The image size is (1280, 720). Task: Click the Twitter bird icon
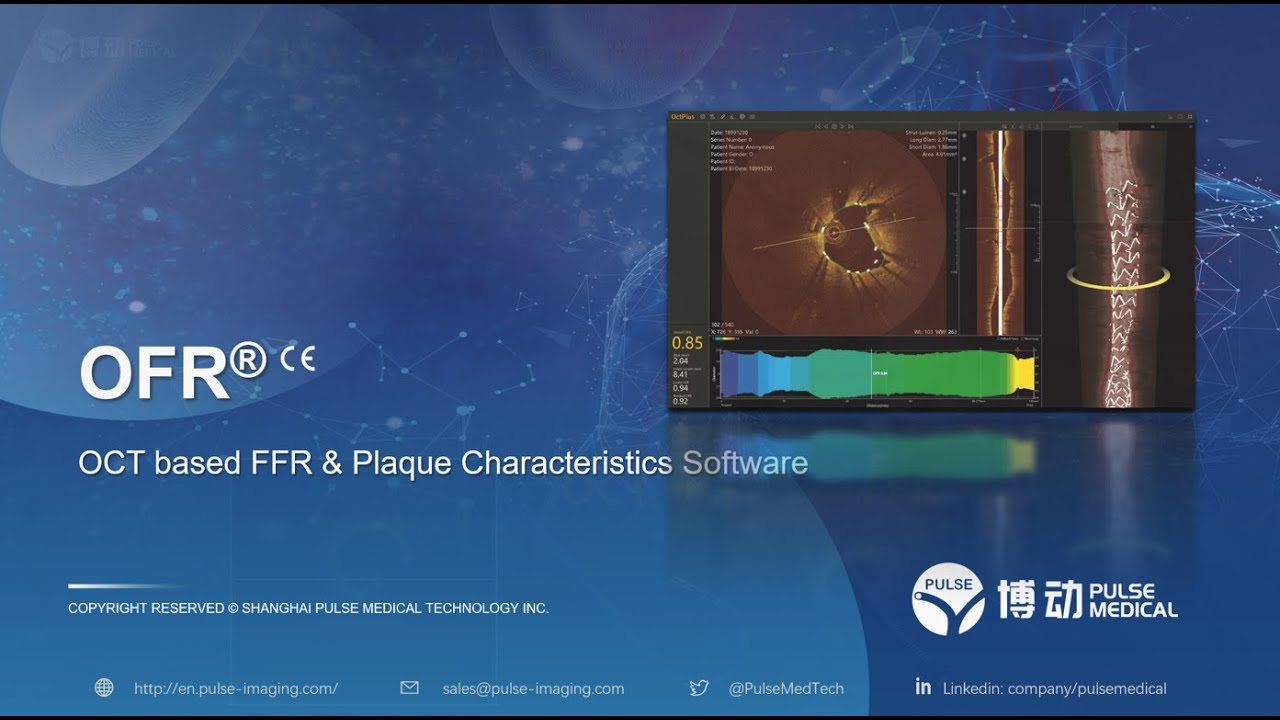click(x=699, y=687)
